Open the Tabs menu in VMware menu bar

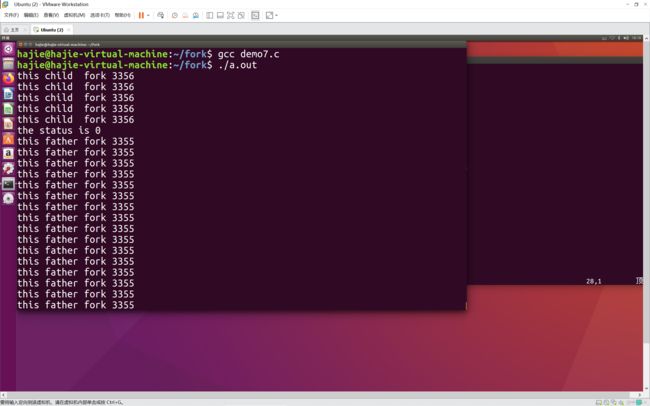(100, 15)
